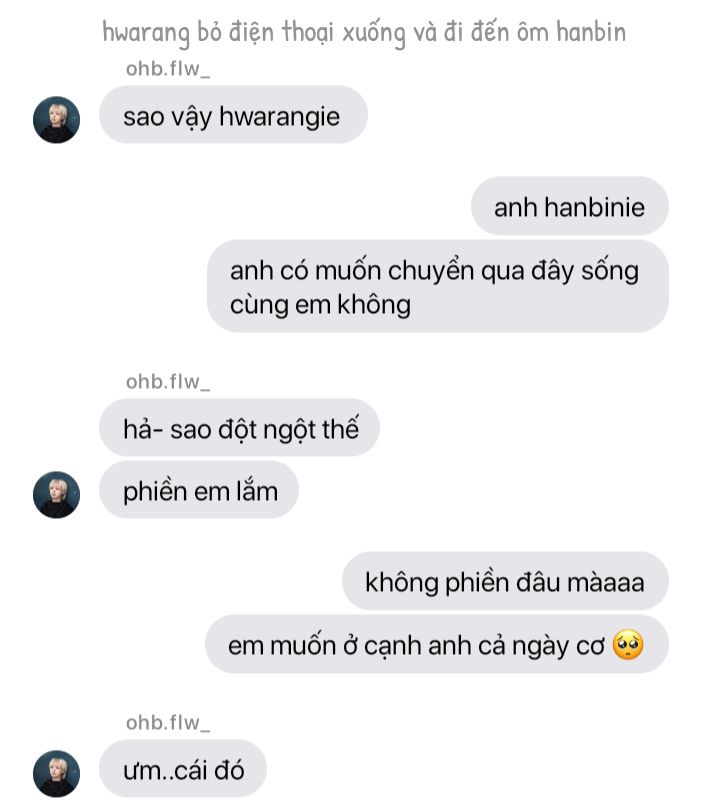The image size is (720, 808).
Task: Tap ohb.flw_ label above "hả- sao đột ngột thế"
Action: click(x=168, y=382)
